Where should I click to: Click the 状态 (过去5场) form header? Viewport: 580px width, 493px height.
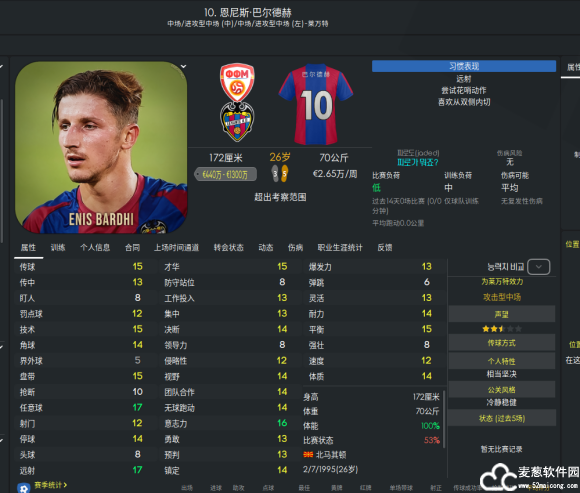(x=502, y=418)
